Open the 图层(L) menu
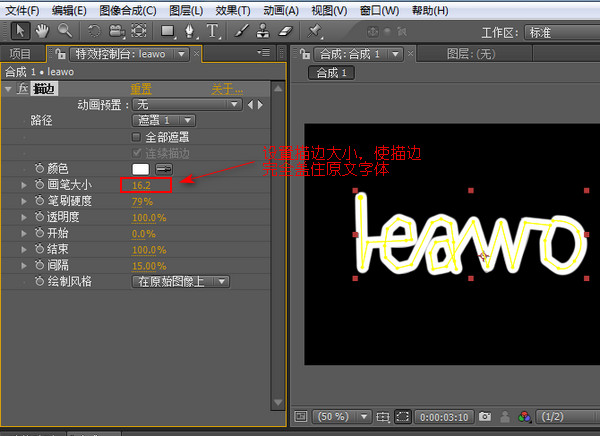Screen dimensions: 600x436 pos(186,10)
